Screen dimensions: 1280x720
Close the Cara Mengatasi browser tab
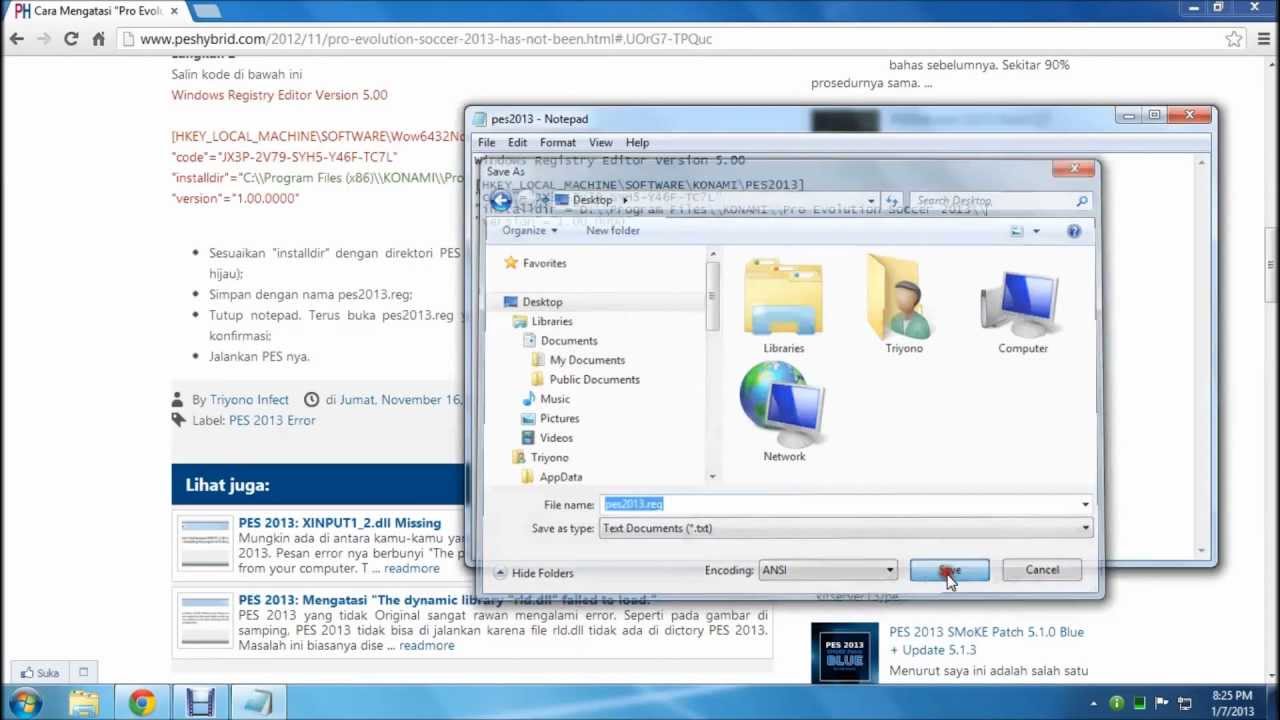pos(174,11)
